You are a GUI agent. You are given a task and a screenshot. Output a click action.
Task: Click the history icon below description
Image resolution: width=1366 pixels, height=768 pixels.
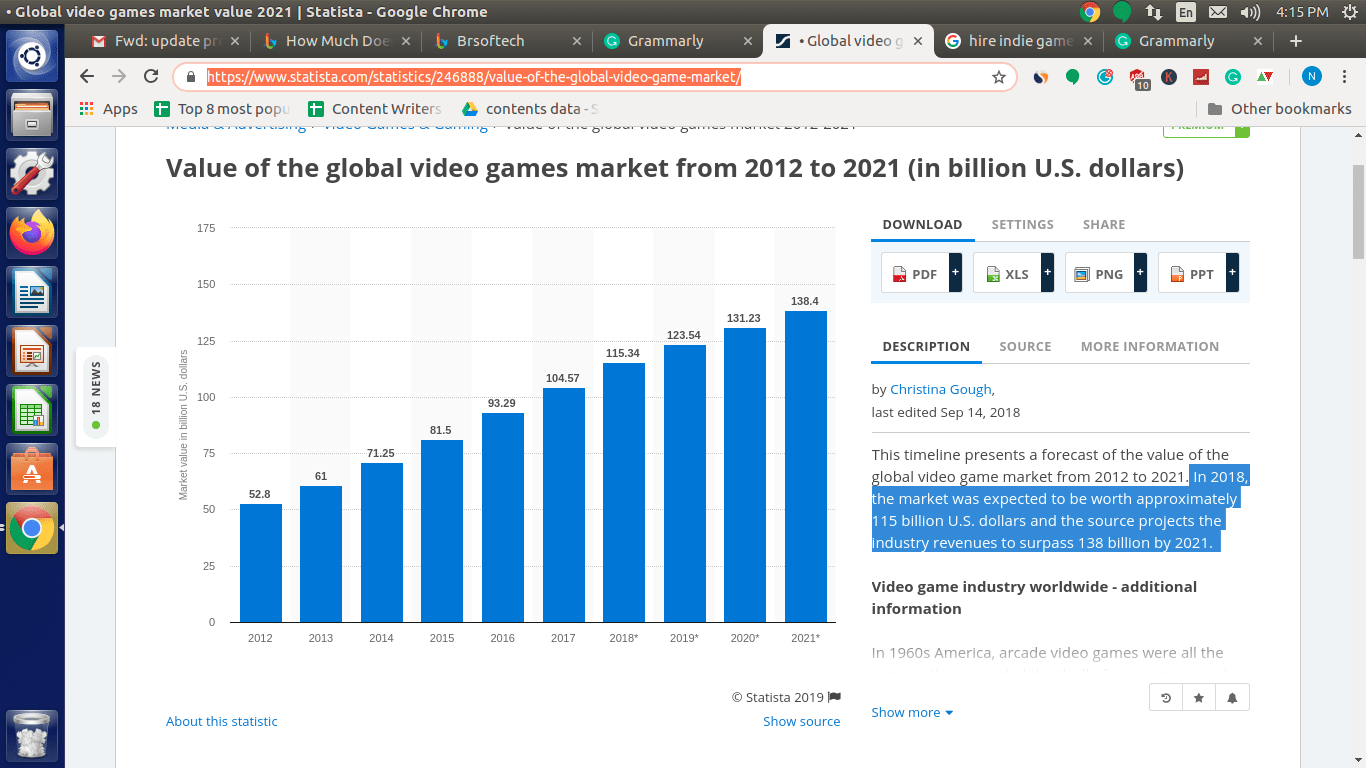click(x=1166, y=698)
